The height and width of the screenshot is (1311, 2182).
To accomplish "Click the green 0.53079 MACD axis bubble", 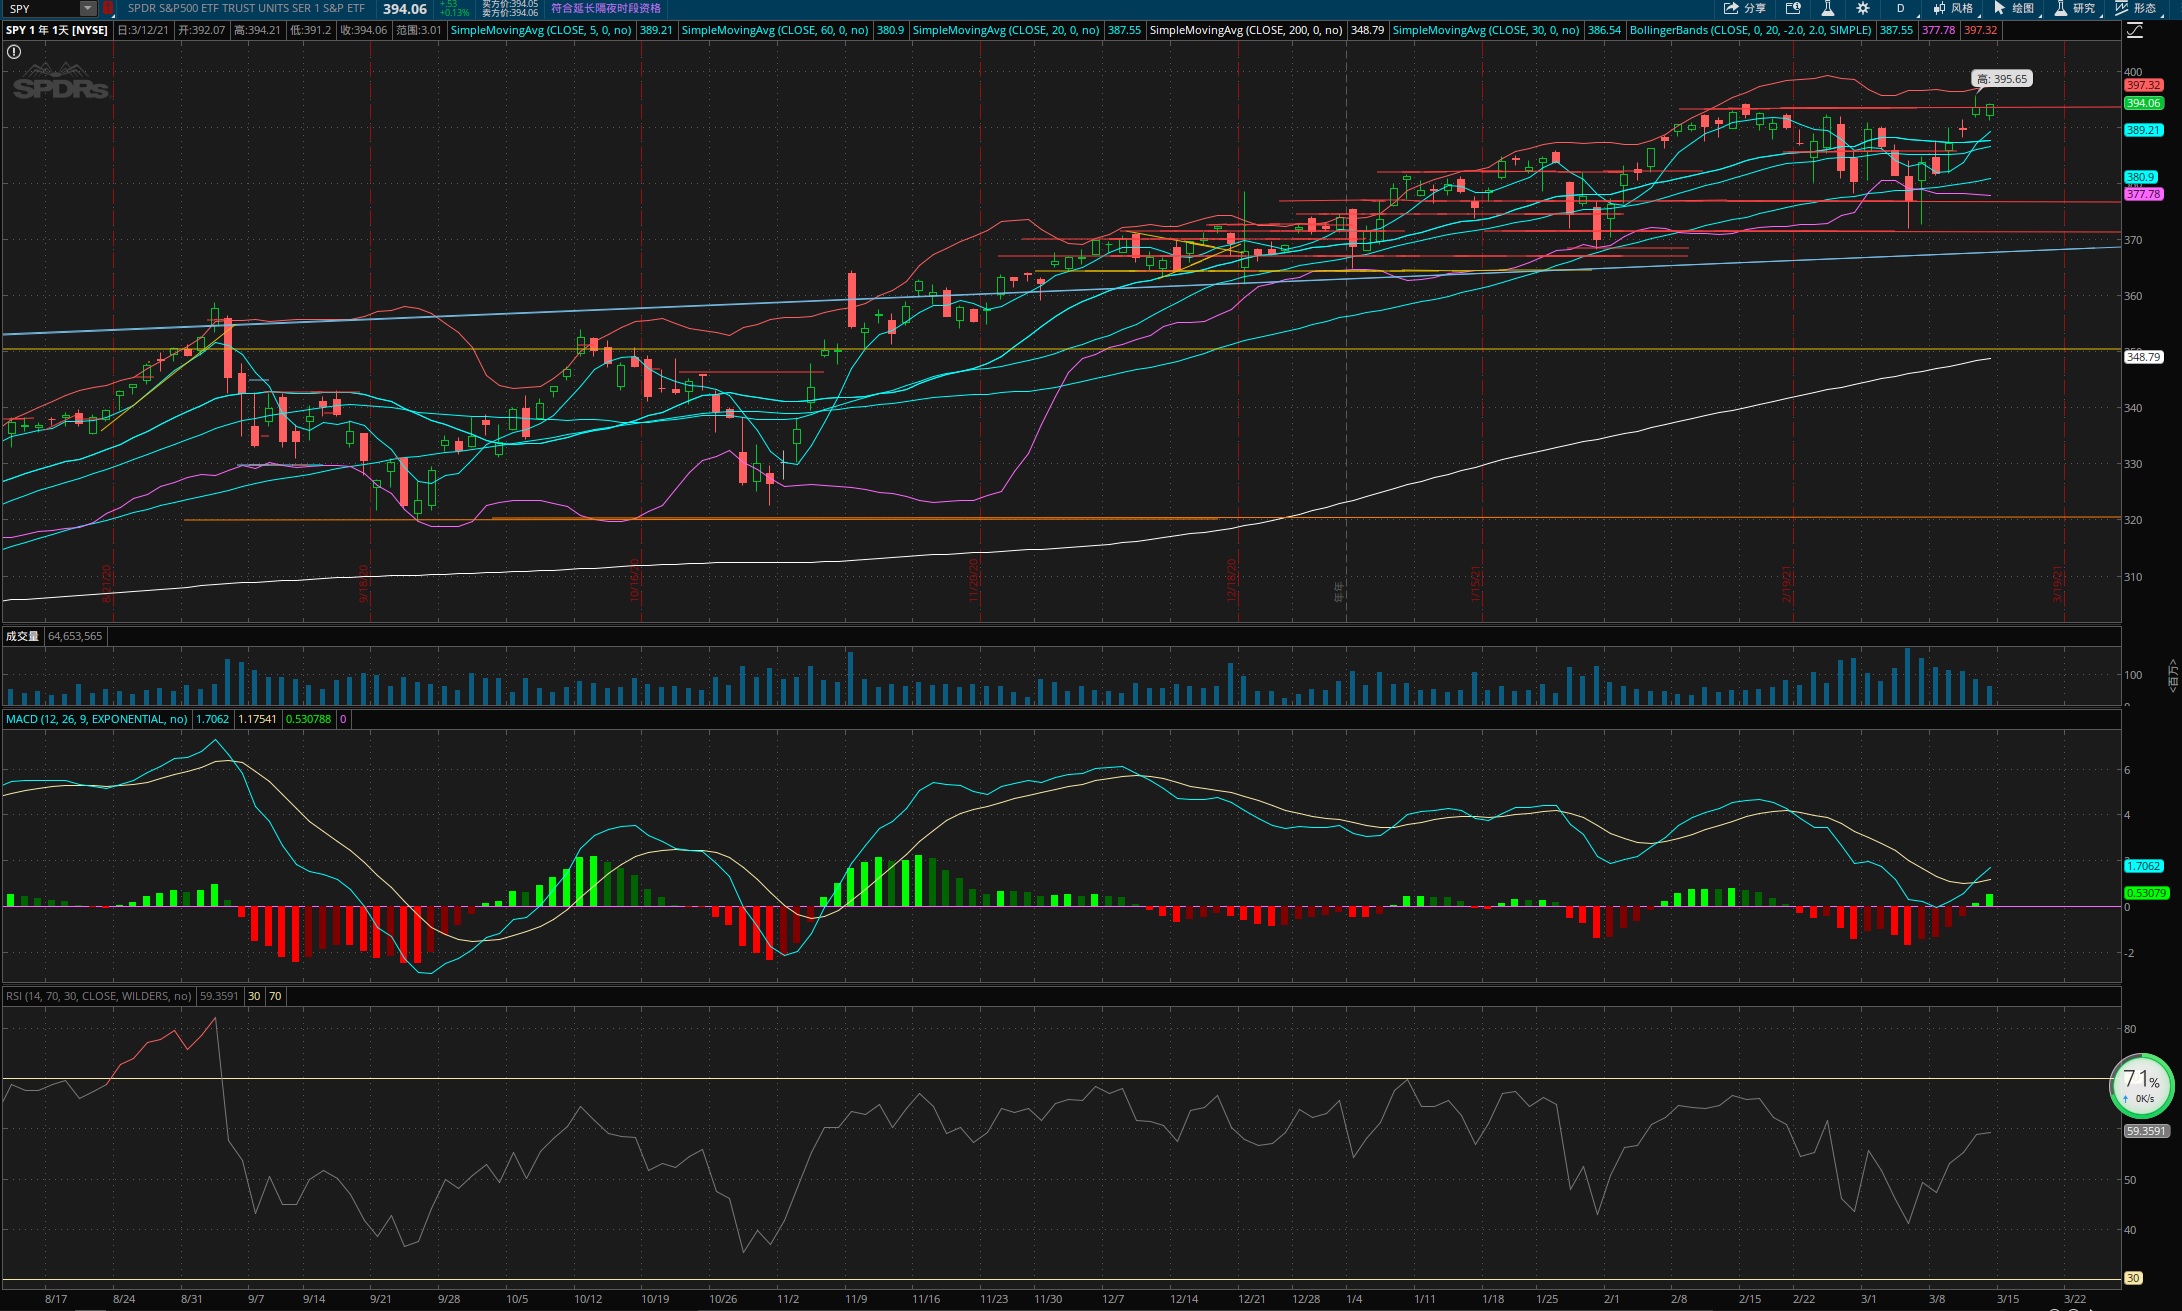I will pyautogui.click(x=2145, y=893).
